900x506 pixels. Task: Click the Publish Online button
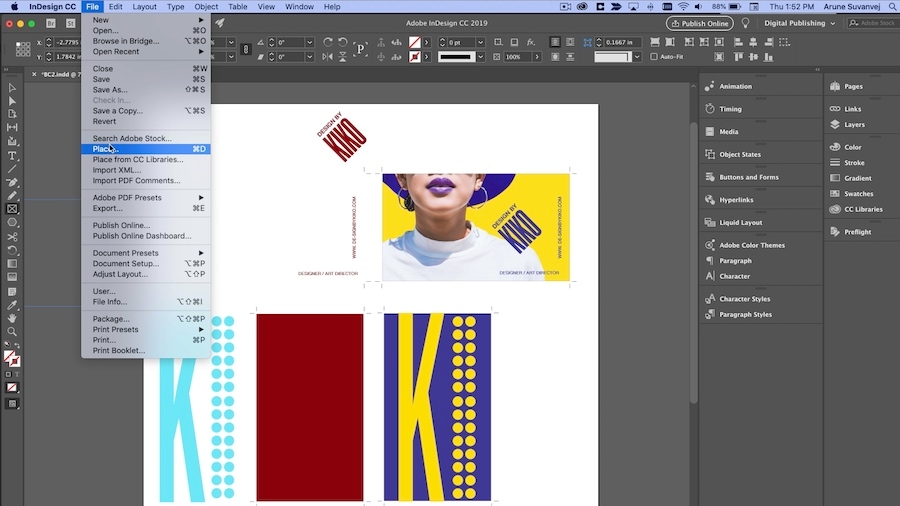tap(700, 24)
